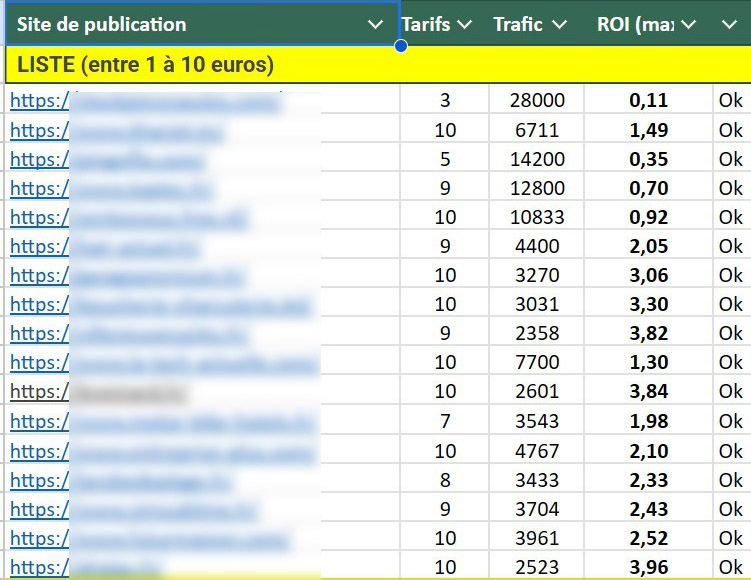Select the Ok cell in the 0,11 ROI row
The width and height of the screenshot is (751, 580).
coord(732,100)
